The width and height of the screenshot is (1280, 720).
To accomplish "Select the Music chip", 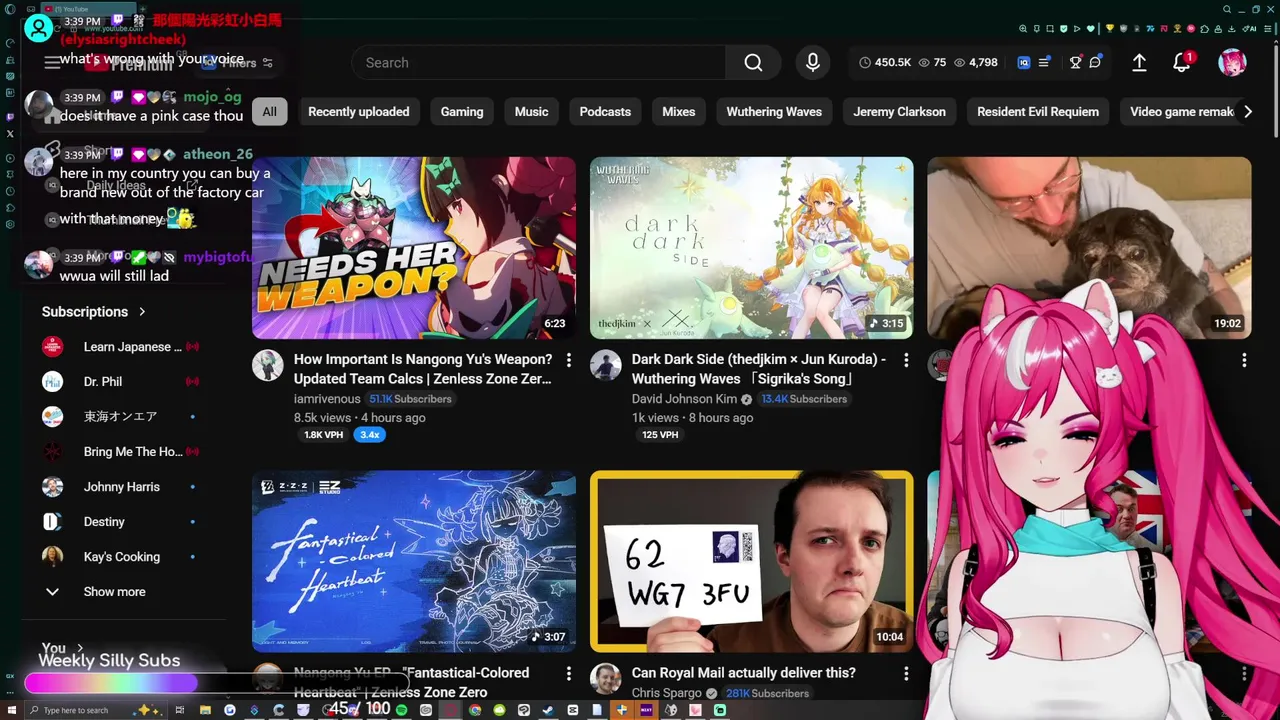I will (531, 112).
